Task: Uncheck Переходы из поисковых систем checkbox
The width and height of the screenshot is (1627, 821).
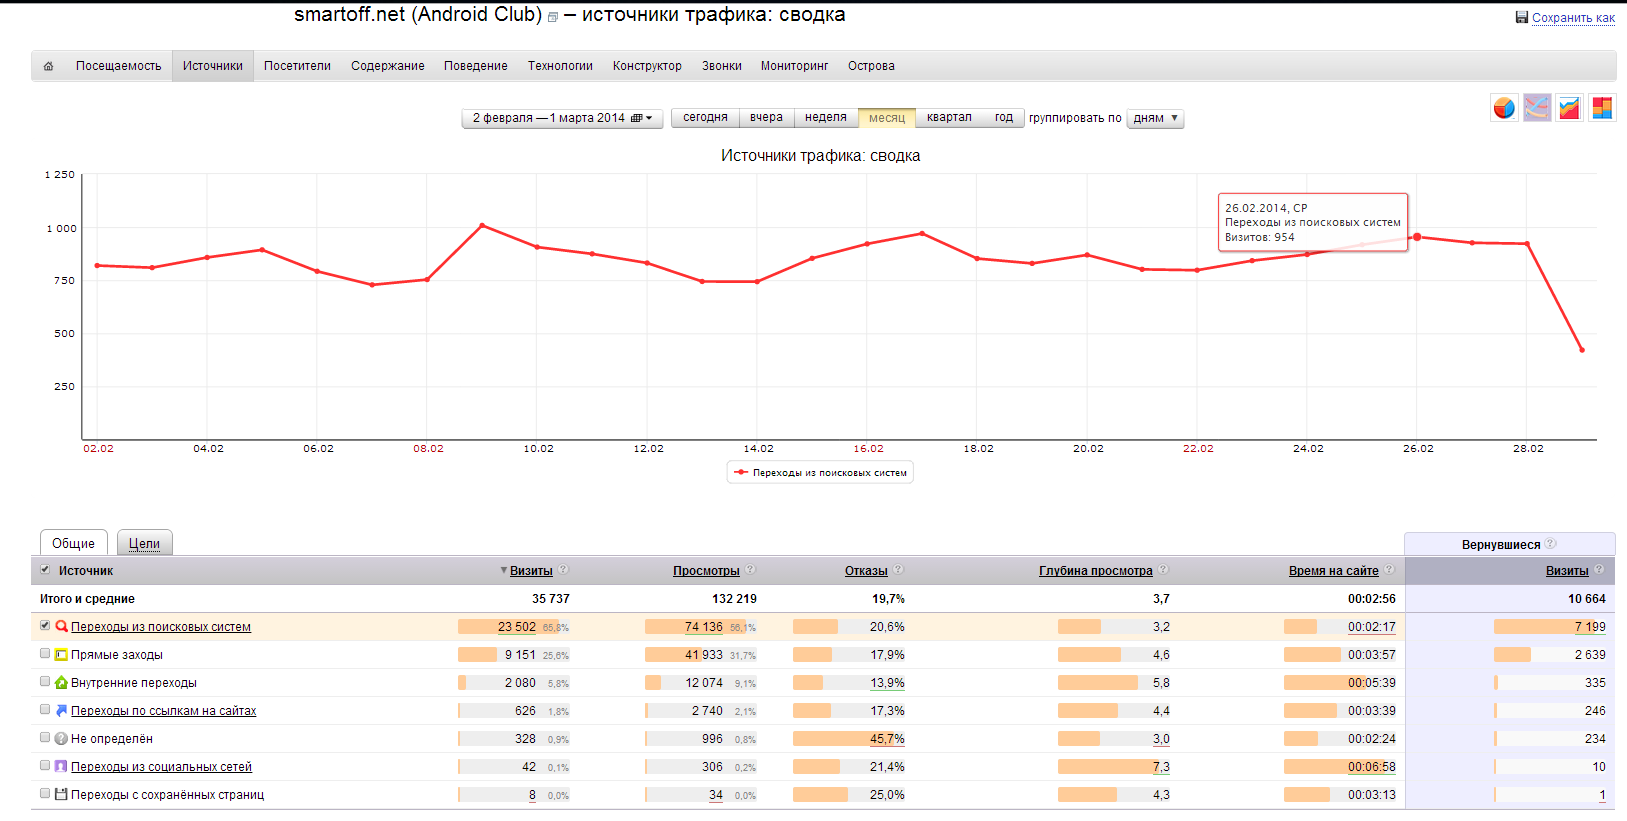Action: (45, 626)
